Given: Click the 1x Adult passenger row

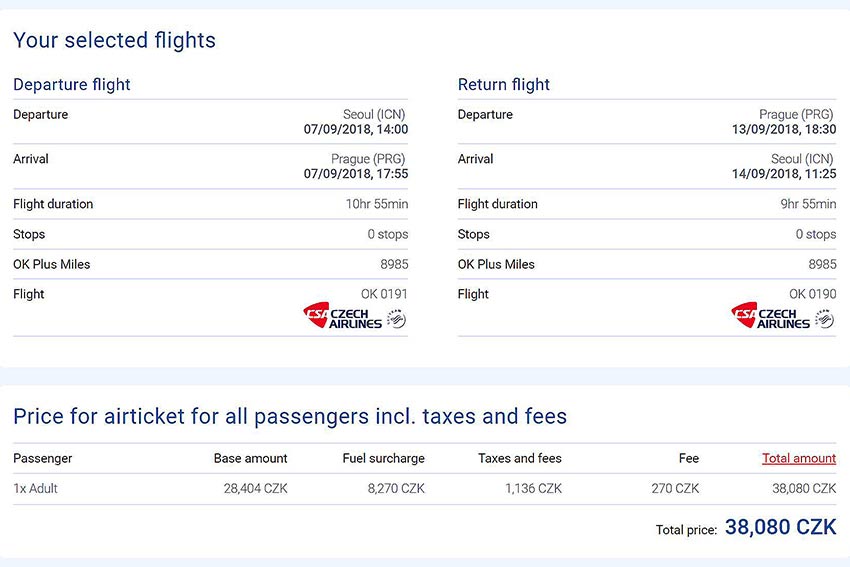Looking at the screenshot, I should point(424,488).
